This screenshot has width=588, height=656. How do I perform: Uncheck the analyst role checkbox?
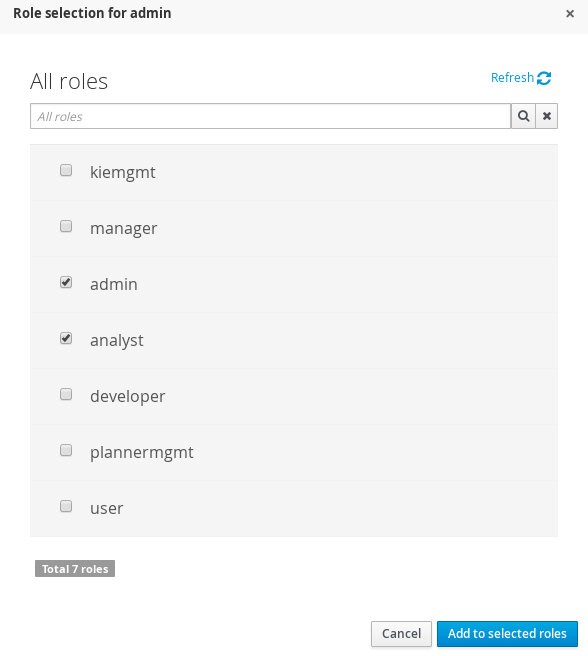click(x=66, y=338)
